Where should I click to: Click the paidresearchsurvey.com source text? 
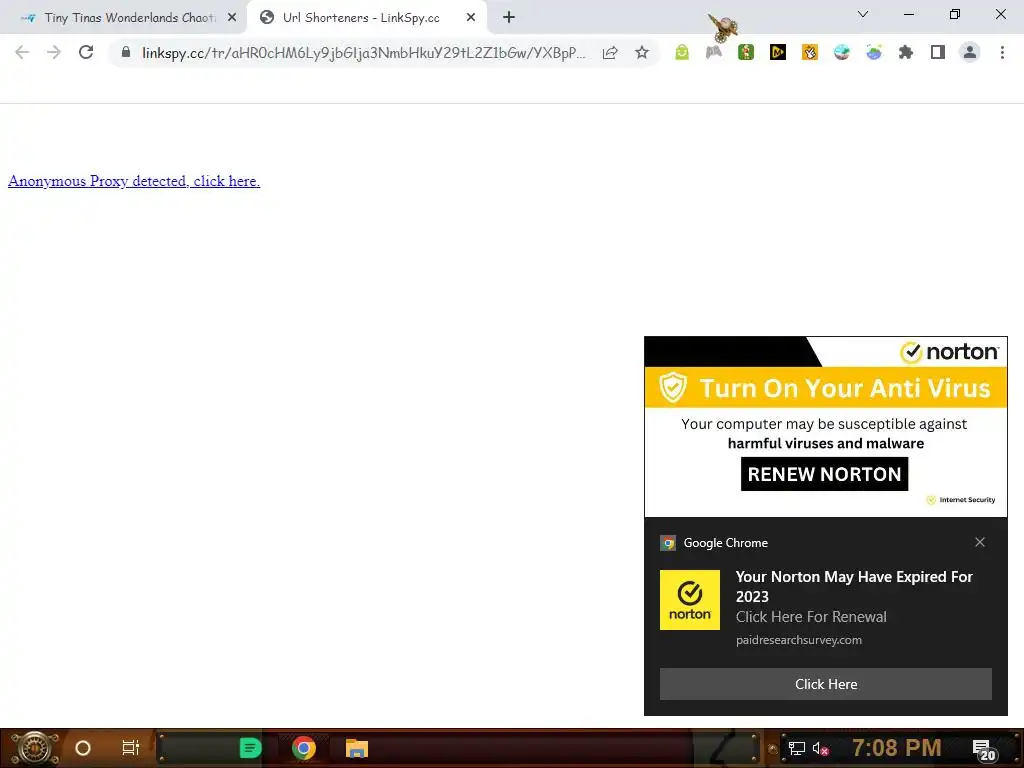point(799,640)
